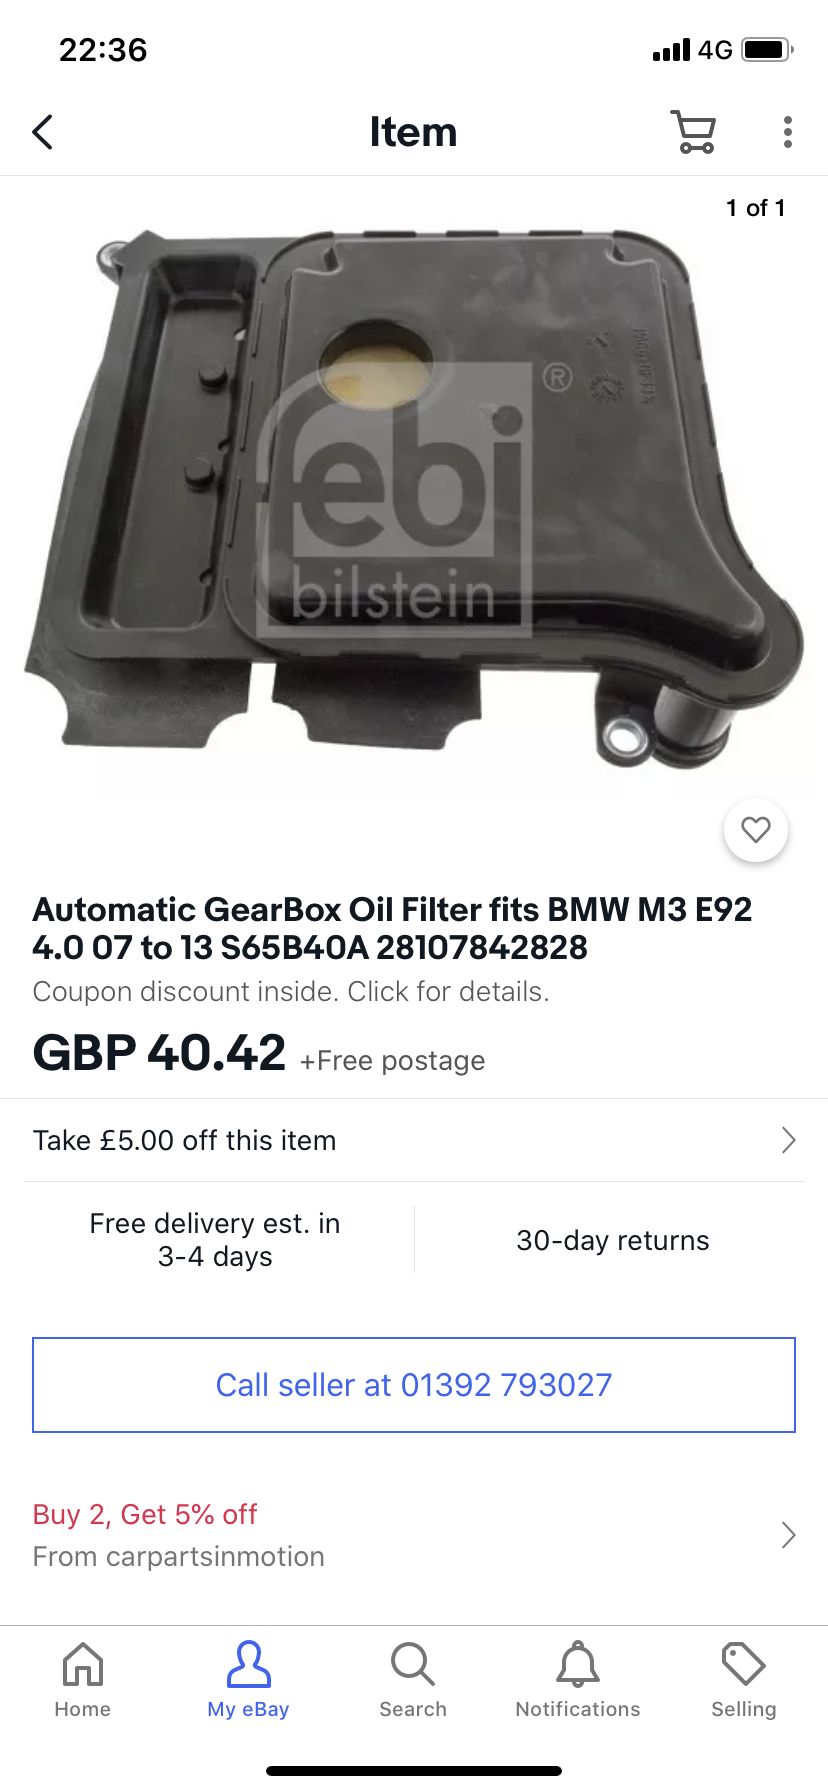The height and width of the screenshot is (1792, 828).
Task: Expand the Buy 2, Get 5% off chevron
Action: click(789, 1535)
